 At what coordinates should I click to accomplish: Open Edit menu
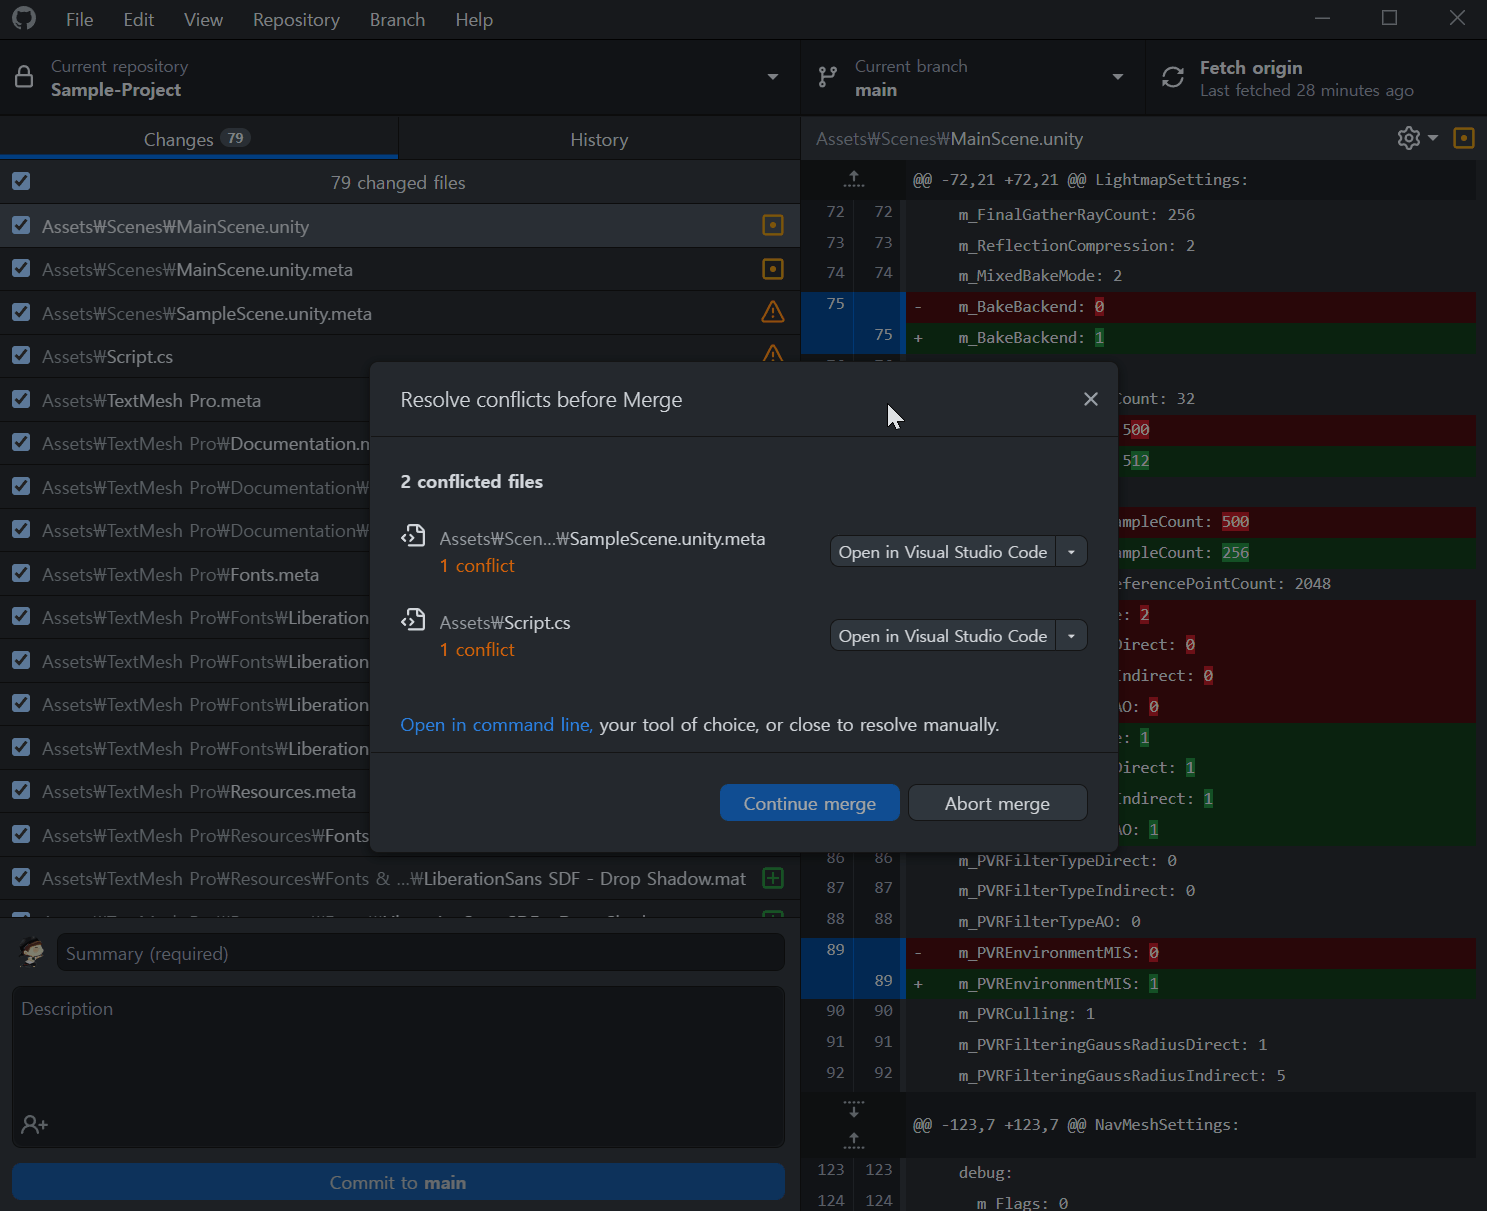click(138, 20)
